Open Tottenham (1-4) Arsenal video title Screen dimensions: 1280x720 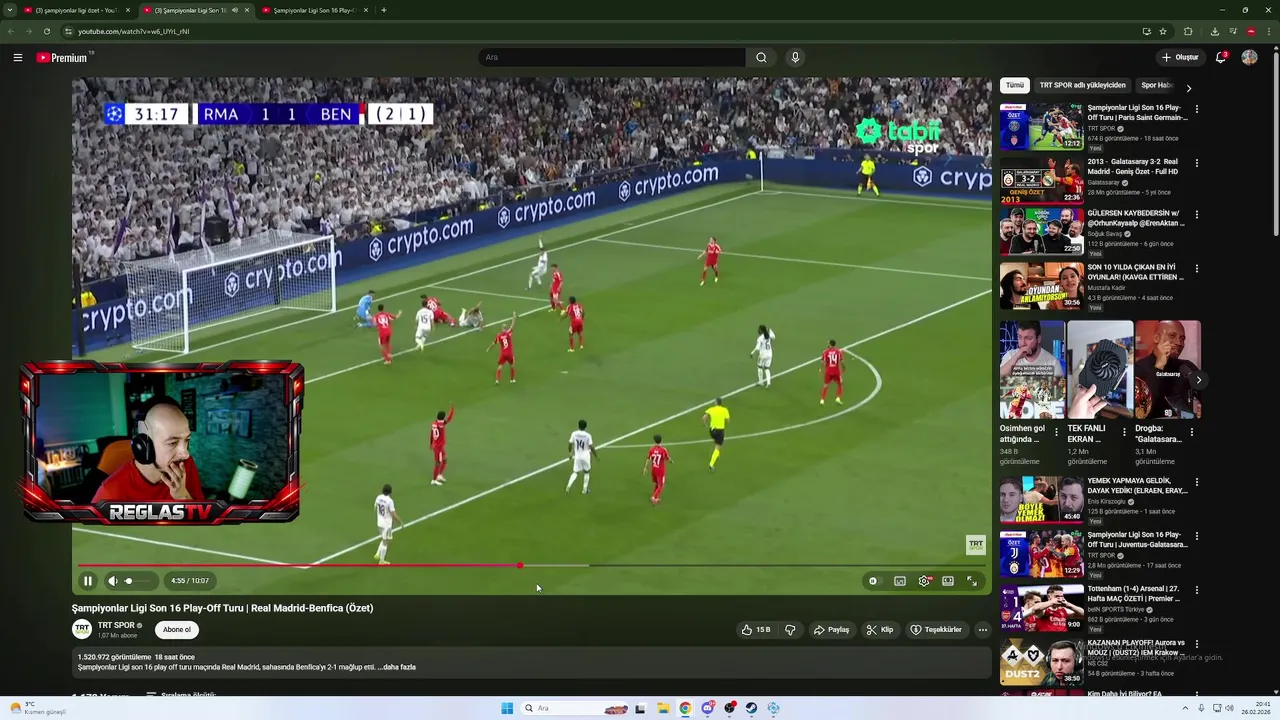click(1137, 594)
